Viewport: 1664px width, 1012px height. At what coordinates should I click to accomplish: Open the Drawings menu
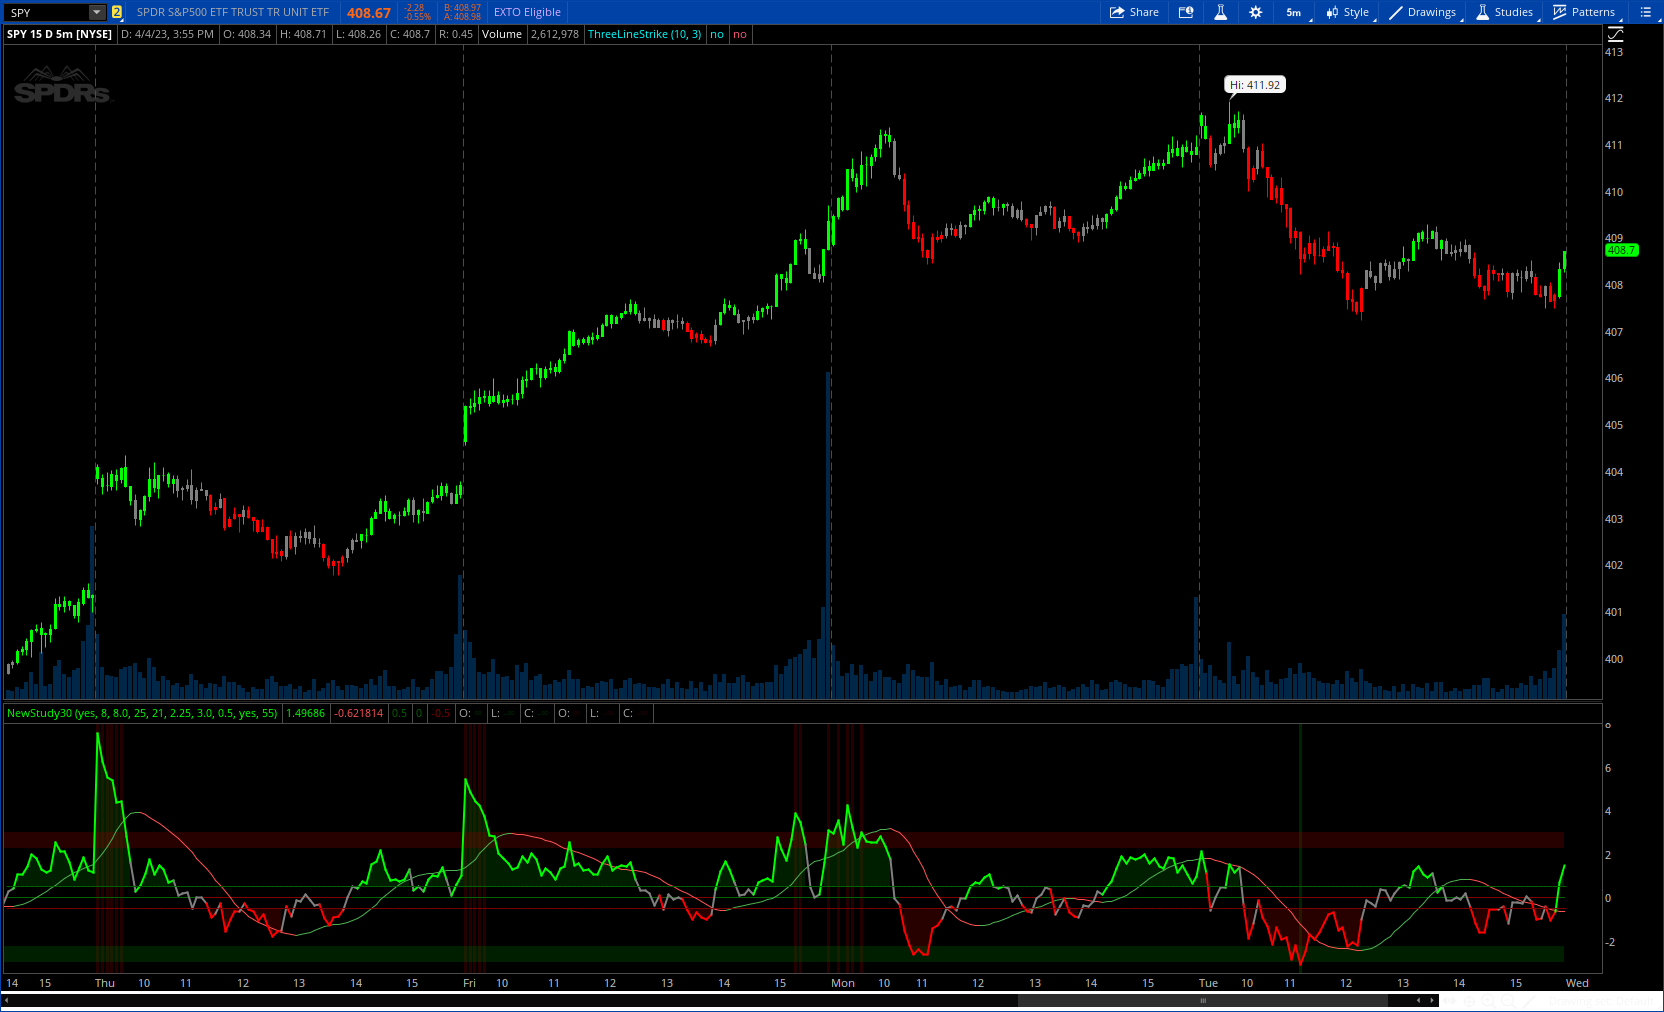click(x=1422, y=12)
